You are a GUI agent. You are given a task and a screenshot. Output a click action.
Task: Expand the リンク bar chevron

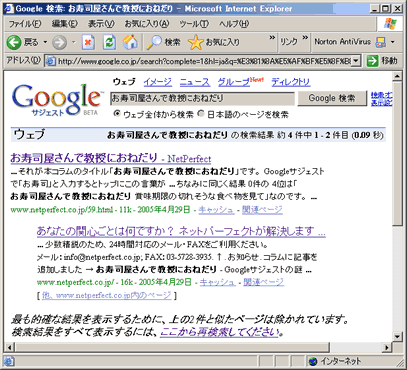305,37
